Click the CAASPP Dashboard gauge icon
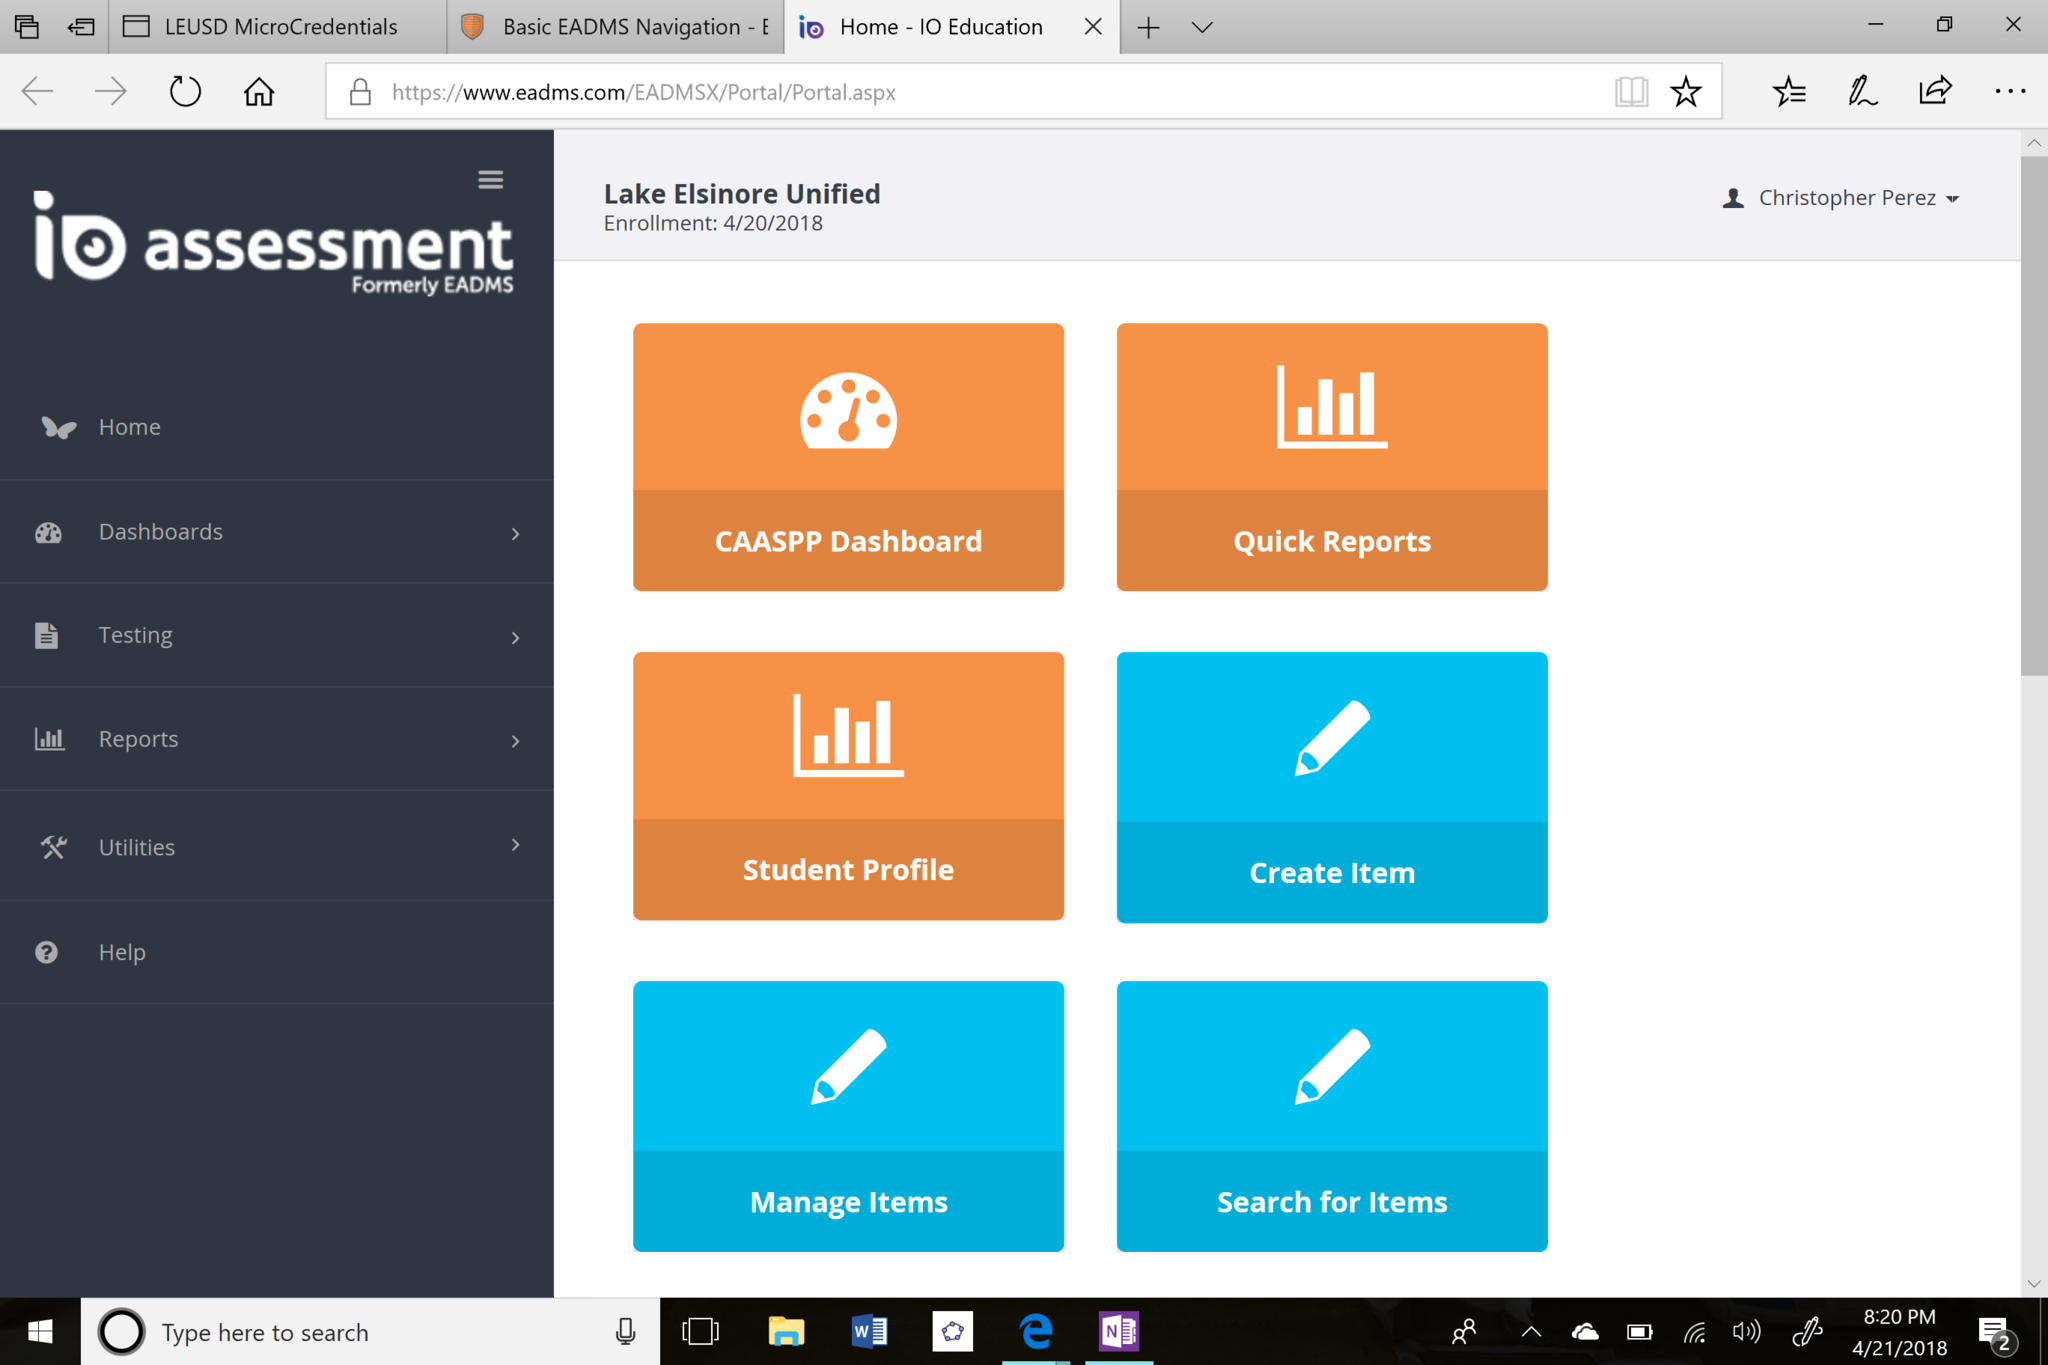The image size is (2048, 1365). [848, 410]
